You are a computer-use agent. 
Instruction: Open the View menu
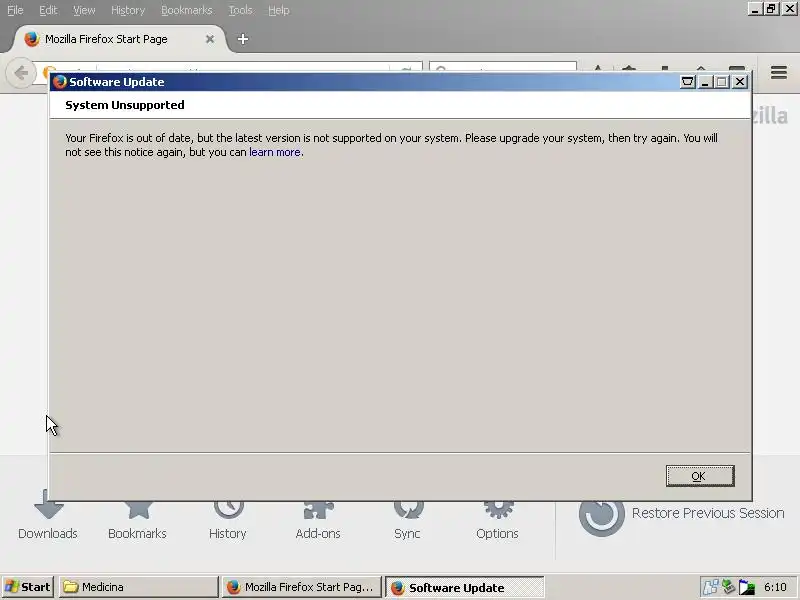[x=84, y=10]
